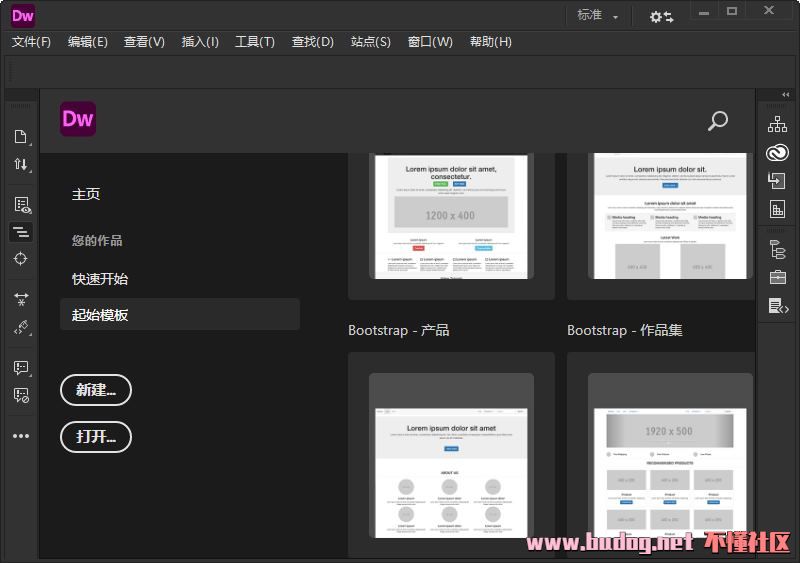Expand the right panel dock arrows
This screenshot has height=563, width=800.
(785, 95)
